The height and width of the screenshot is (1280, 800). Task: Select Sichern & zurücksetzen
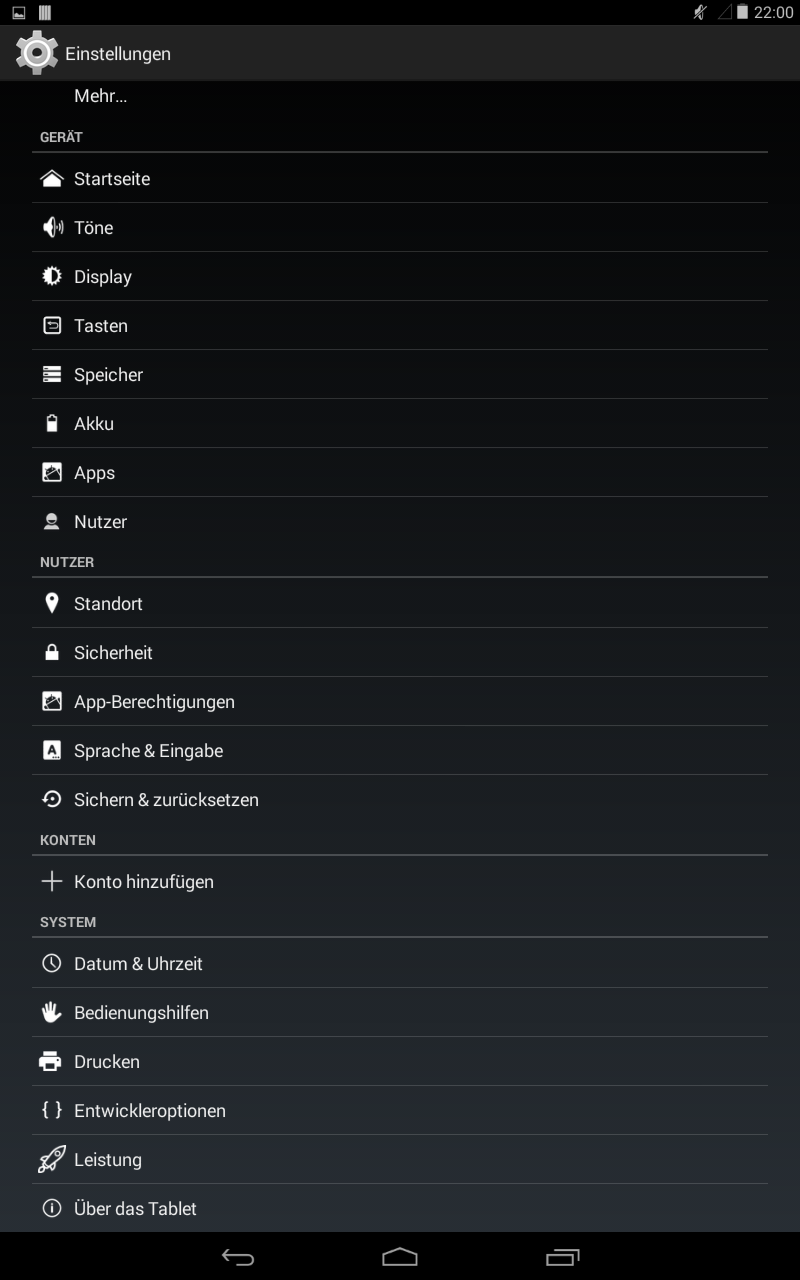coord(400,800)
